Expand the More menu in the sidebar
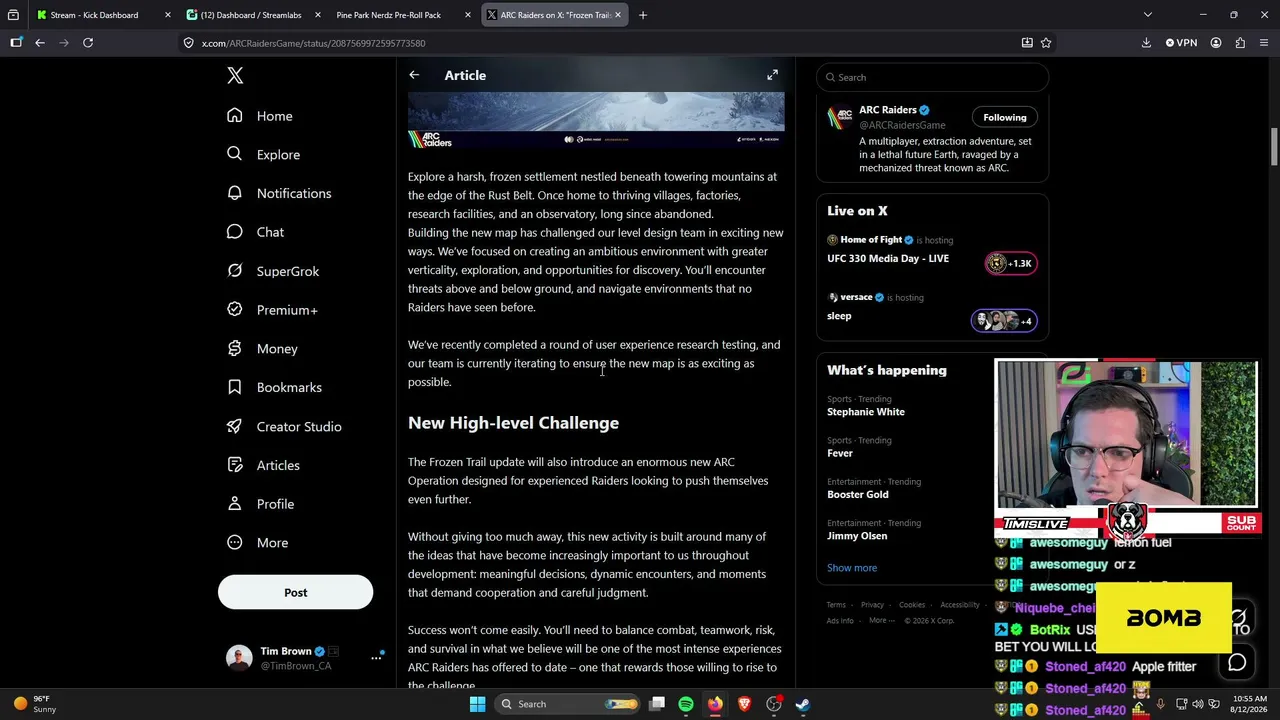 (257, 543)
